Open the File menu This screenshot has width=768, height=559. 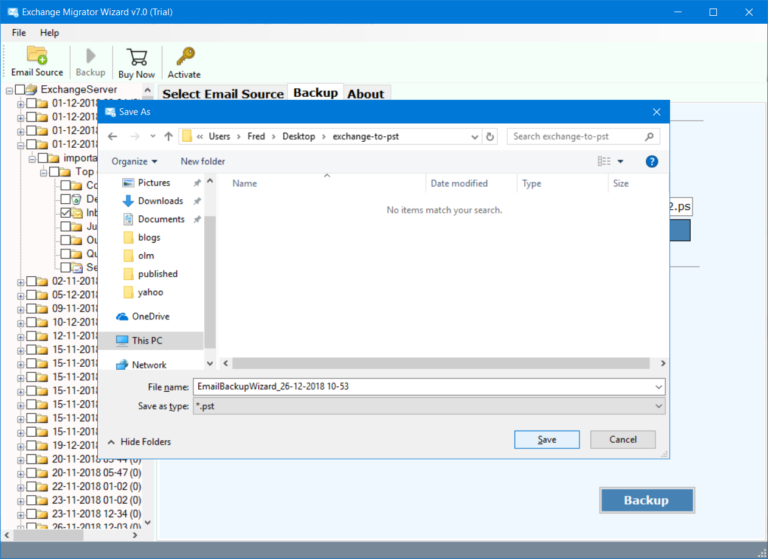(x=19, y=33)
